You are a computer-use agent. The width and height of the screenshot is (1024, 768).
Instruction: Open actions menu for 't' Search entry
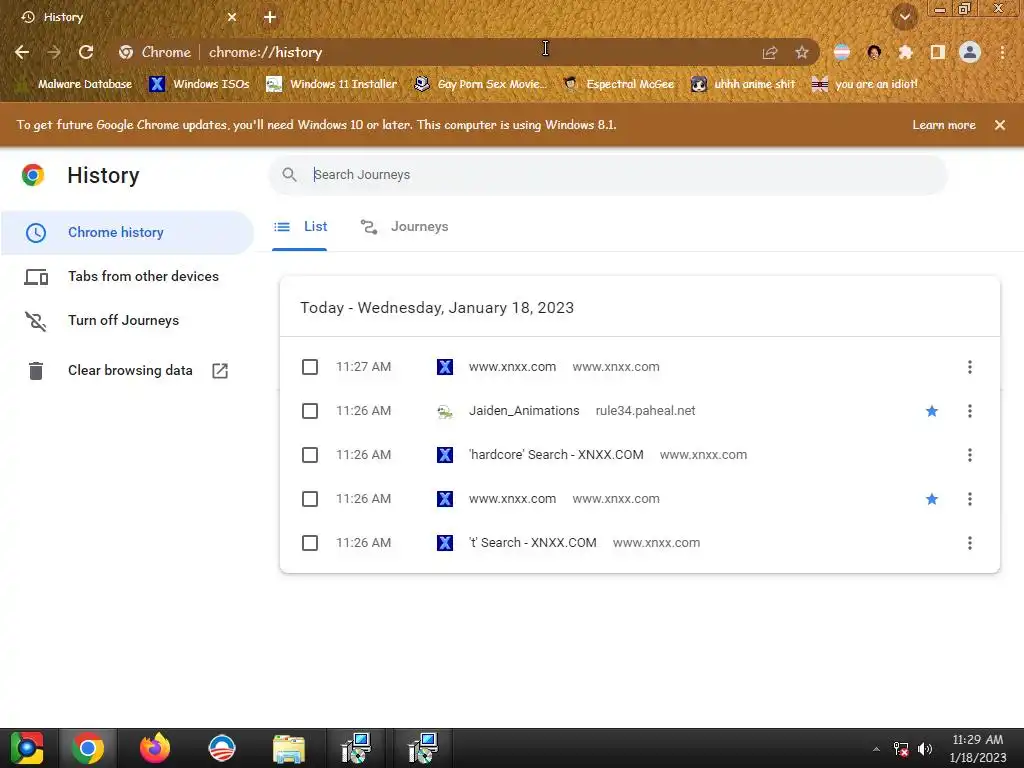970,543
